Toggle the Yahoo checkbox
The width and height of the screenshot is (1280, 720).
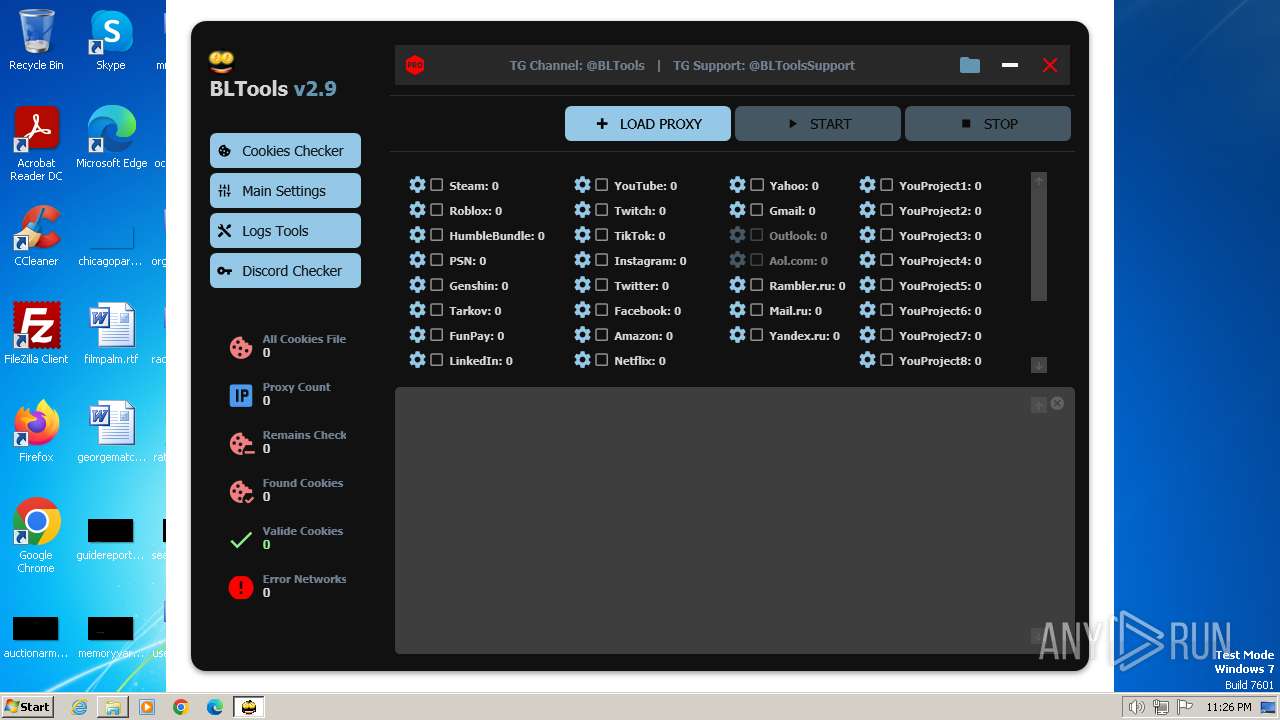click(x=757, y=185)
